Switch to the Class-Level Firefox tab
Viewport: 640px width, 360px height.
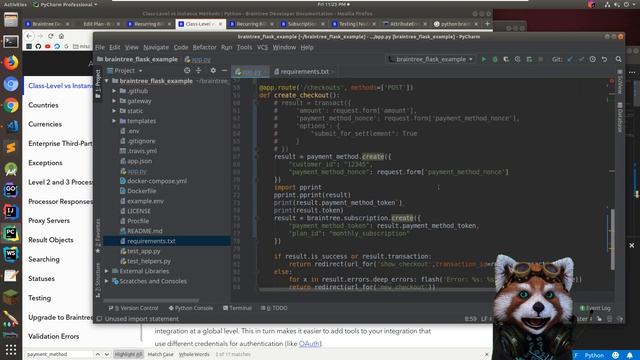(200, 24)
